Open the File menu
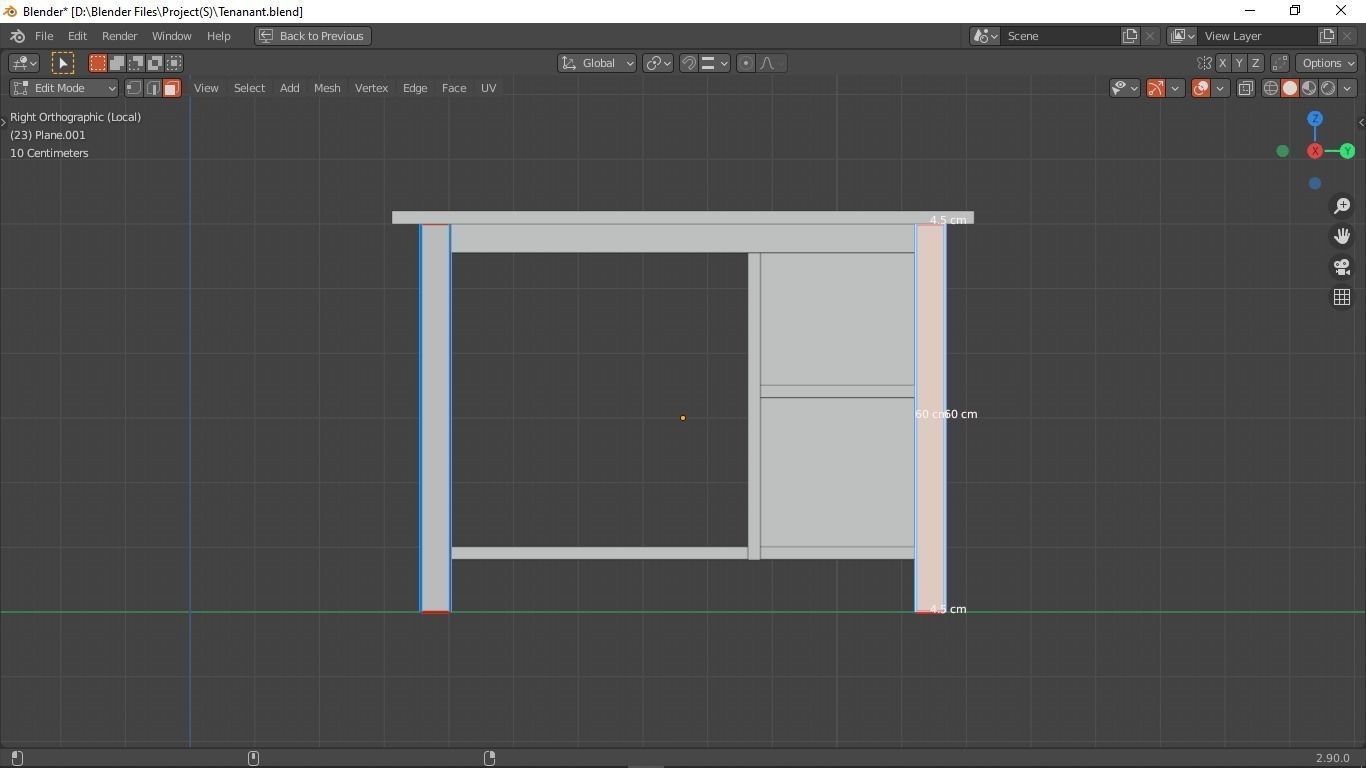The height and width of the screenshot is (768, 1366). point(44,36)
